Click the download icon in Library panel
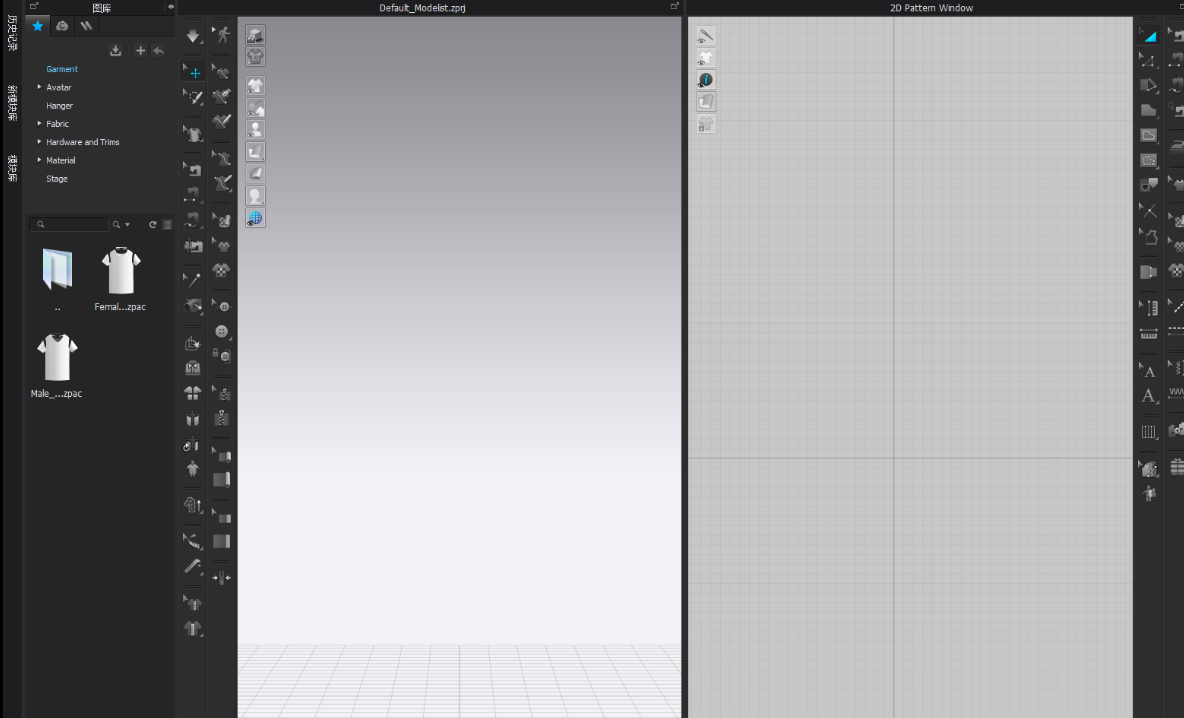Screen dimensions: 1184x718 coord(115,51)
